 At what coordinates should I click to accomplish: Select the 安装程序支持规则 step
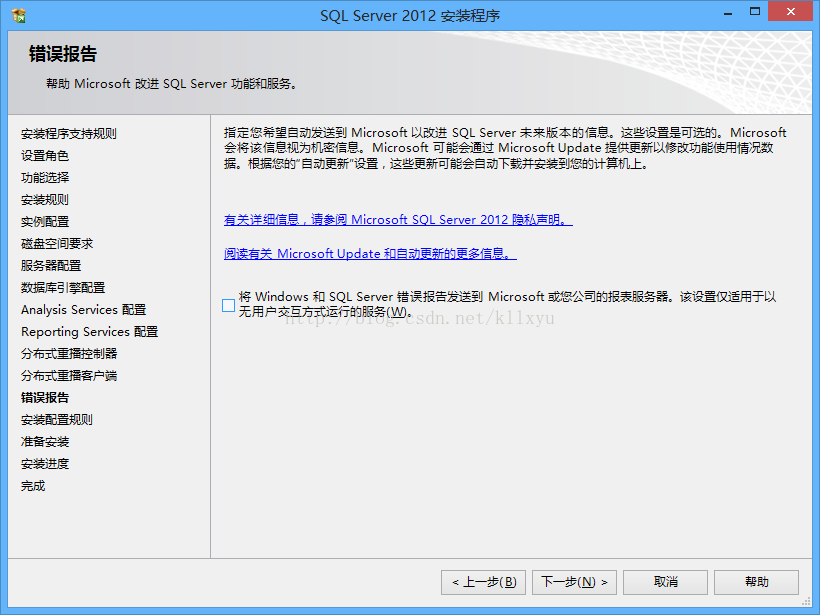(x=69, y=134)
